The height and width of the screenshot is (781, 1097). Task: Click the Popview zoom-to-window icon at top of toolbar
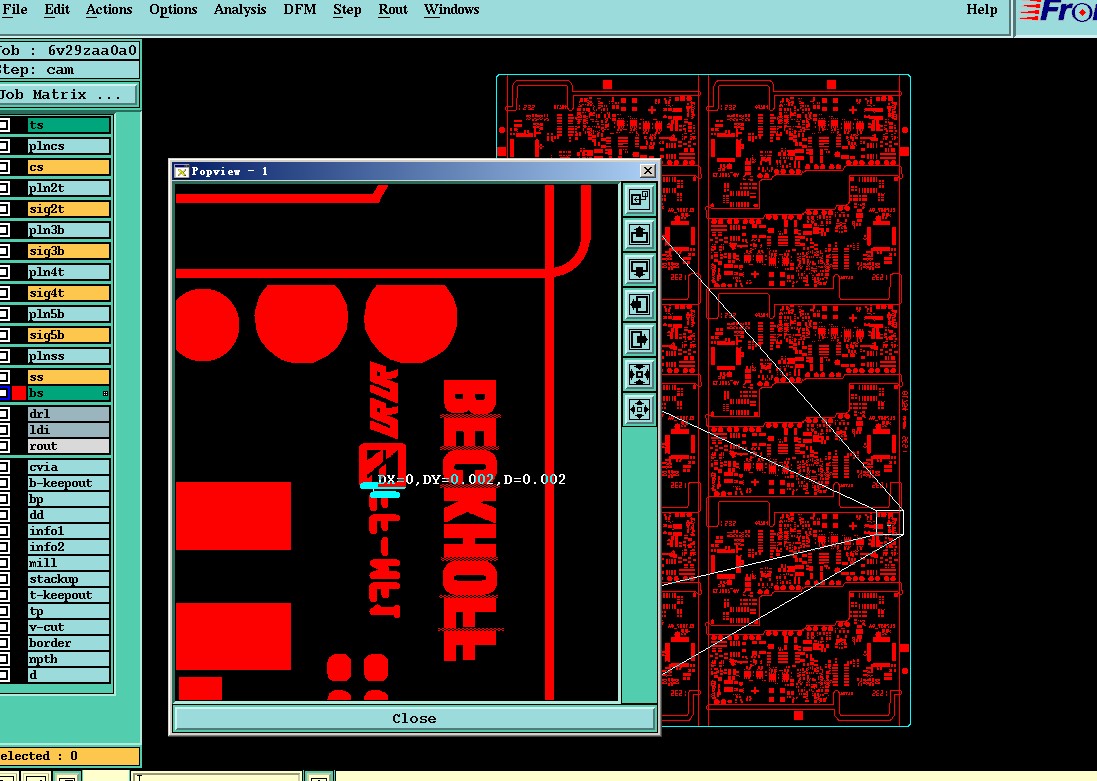[639, 199]
